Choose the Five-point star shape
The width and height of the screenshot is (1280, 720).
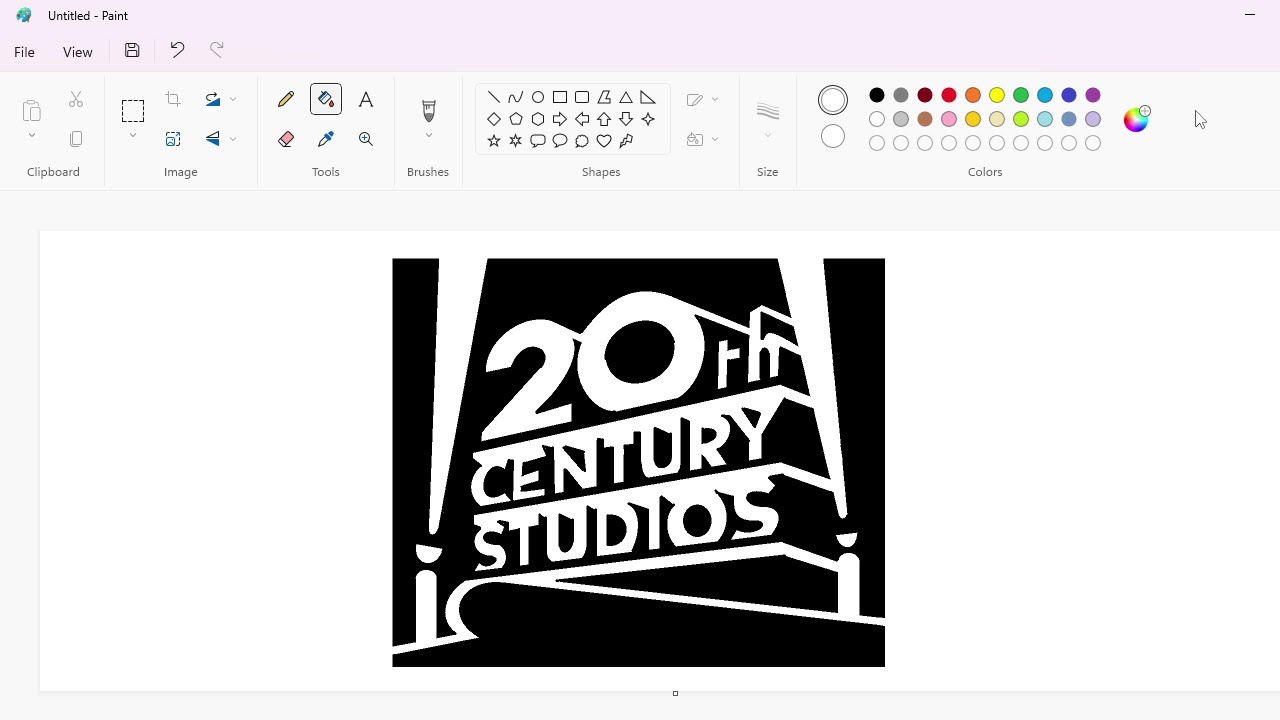tap(494, 141)
